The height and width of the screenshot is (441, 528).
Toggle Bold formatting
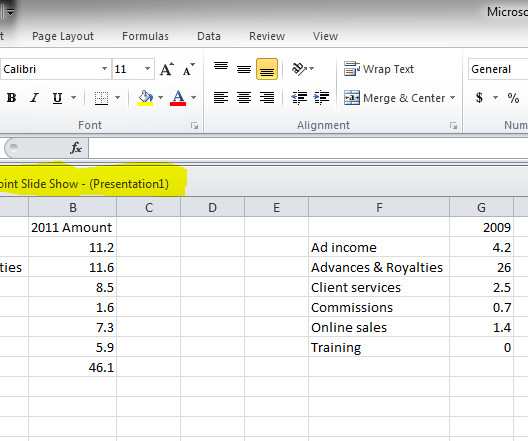(x=11, y=98)
